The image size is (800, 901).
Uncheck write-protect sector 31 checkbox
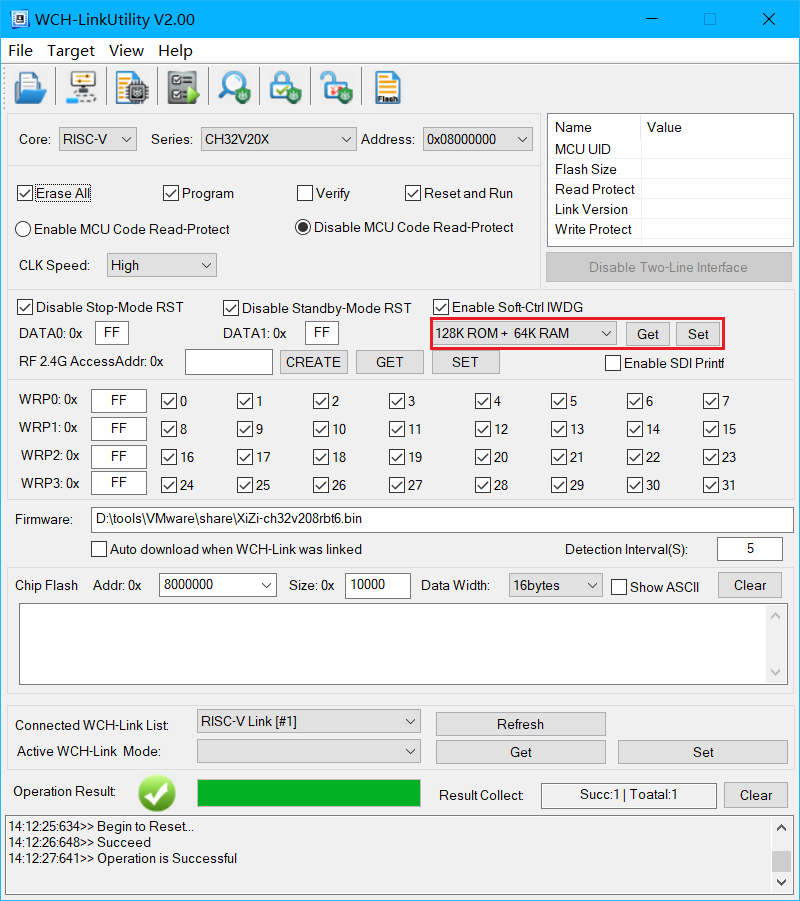(x=710, y=486)
